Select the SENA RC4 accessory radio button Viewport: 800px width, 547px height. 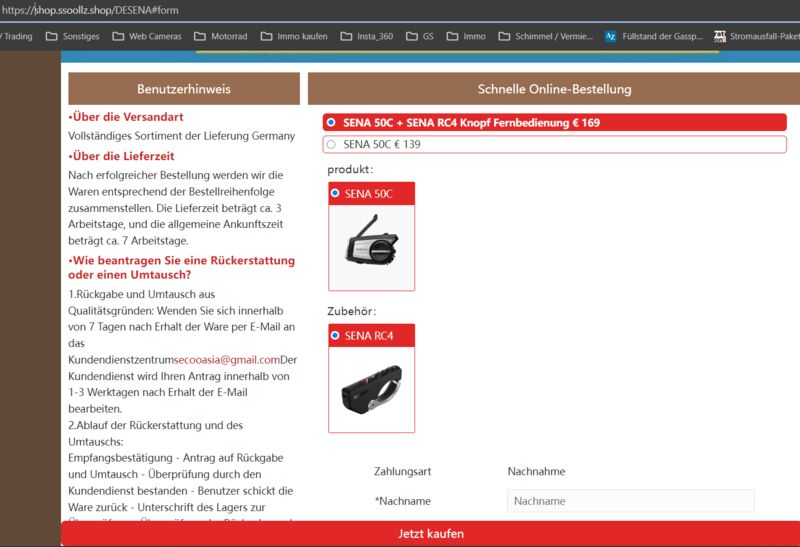click(x=335, y=335)
